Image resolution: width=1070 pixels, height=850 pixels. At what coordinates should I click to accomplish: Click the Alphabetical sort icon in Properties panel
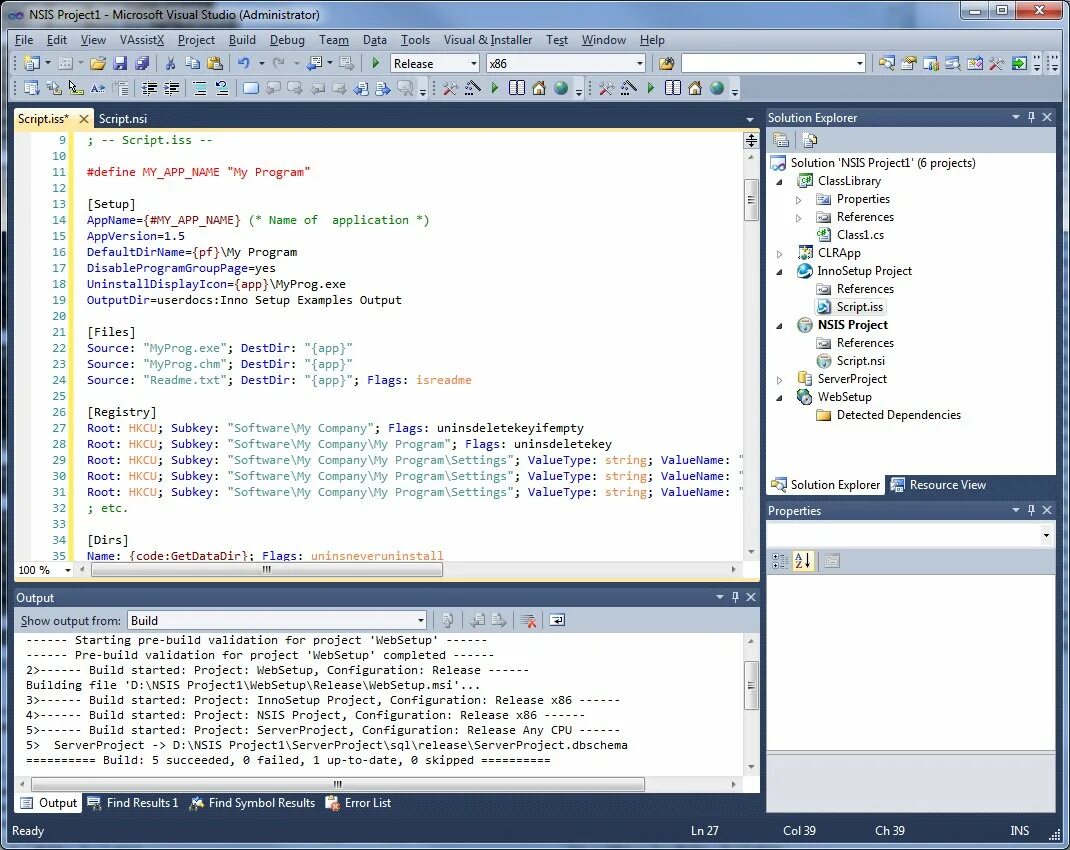[803, 561]
